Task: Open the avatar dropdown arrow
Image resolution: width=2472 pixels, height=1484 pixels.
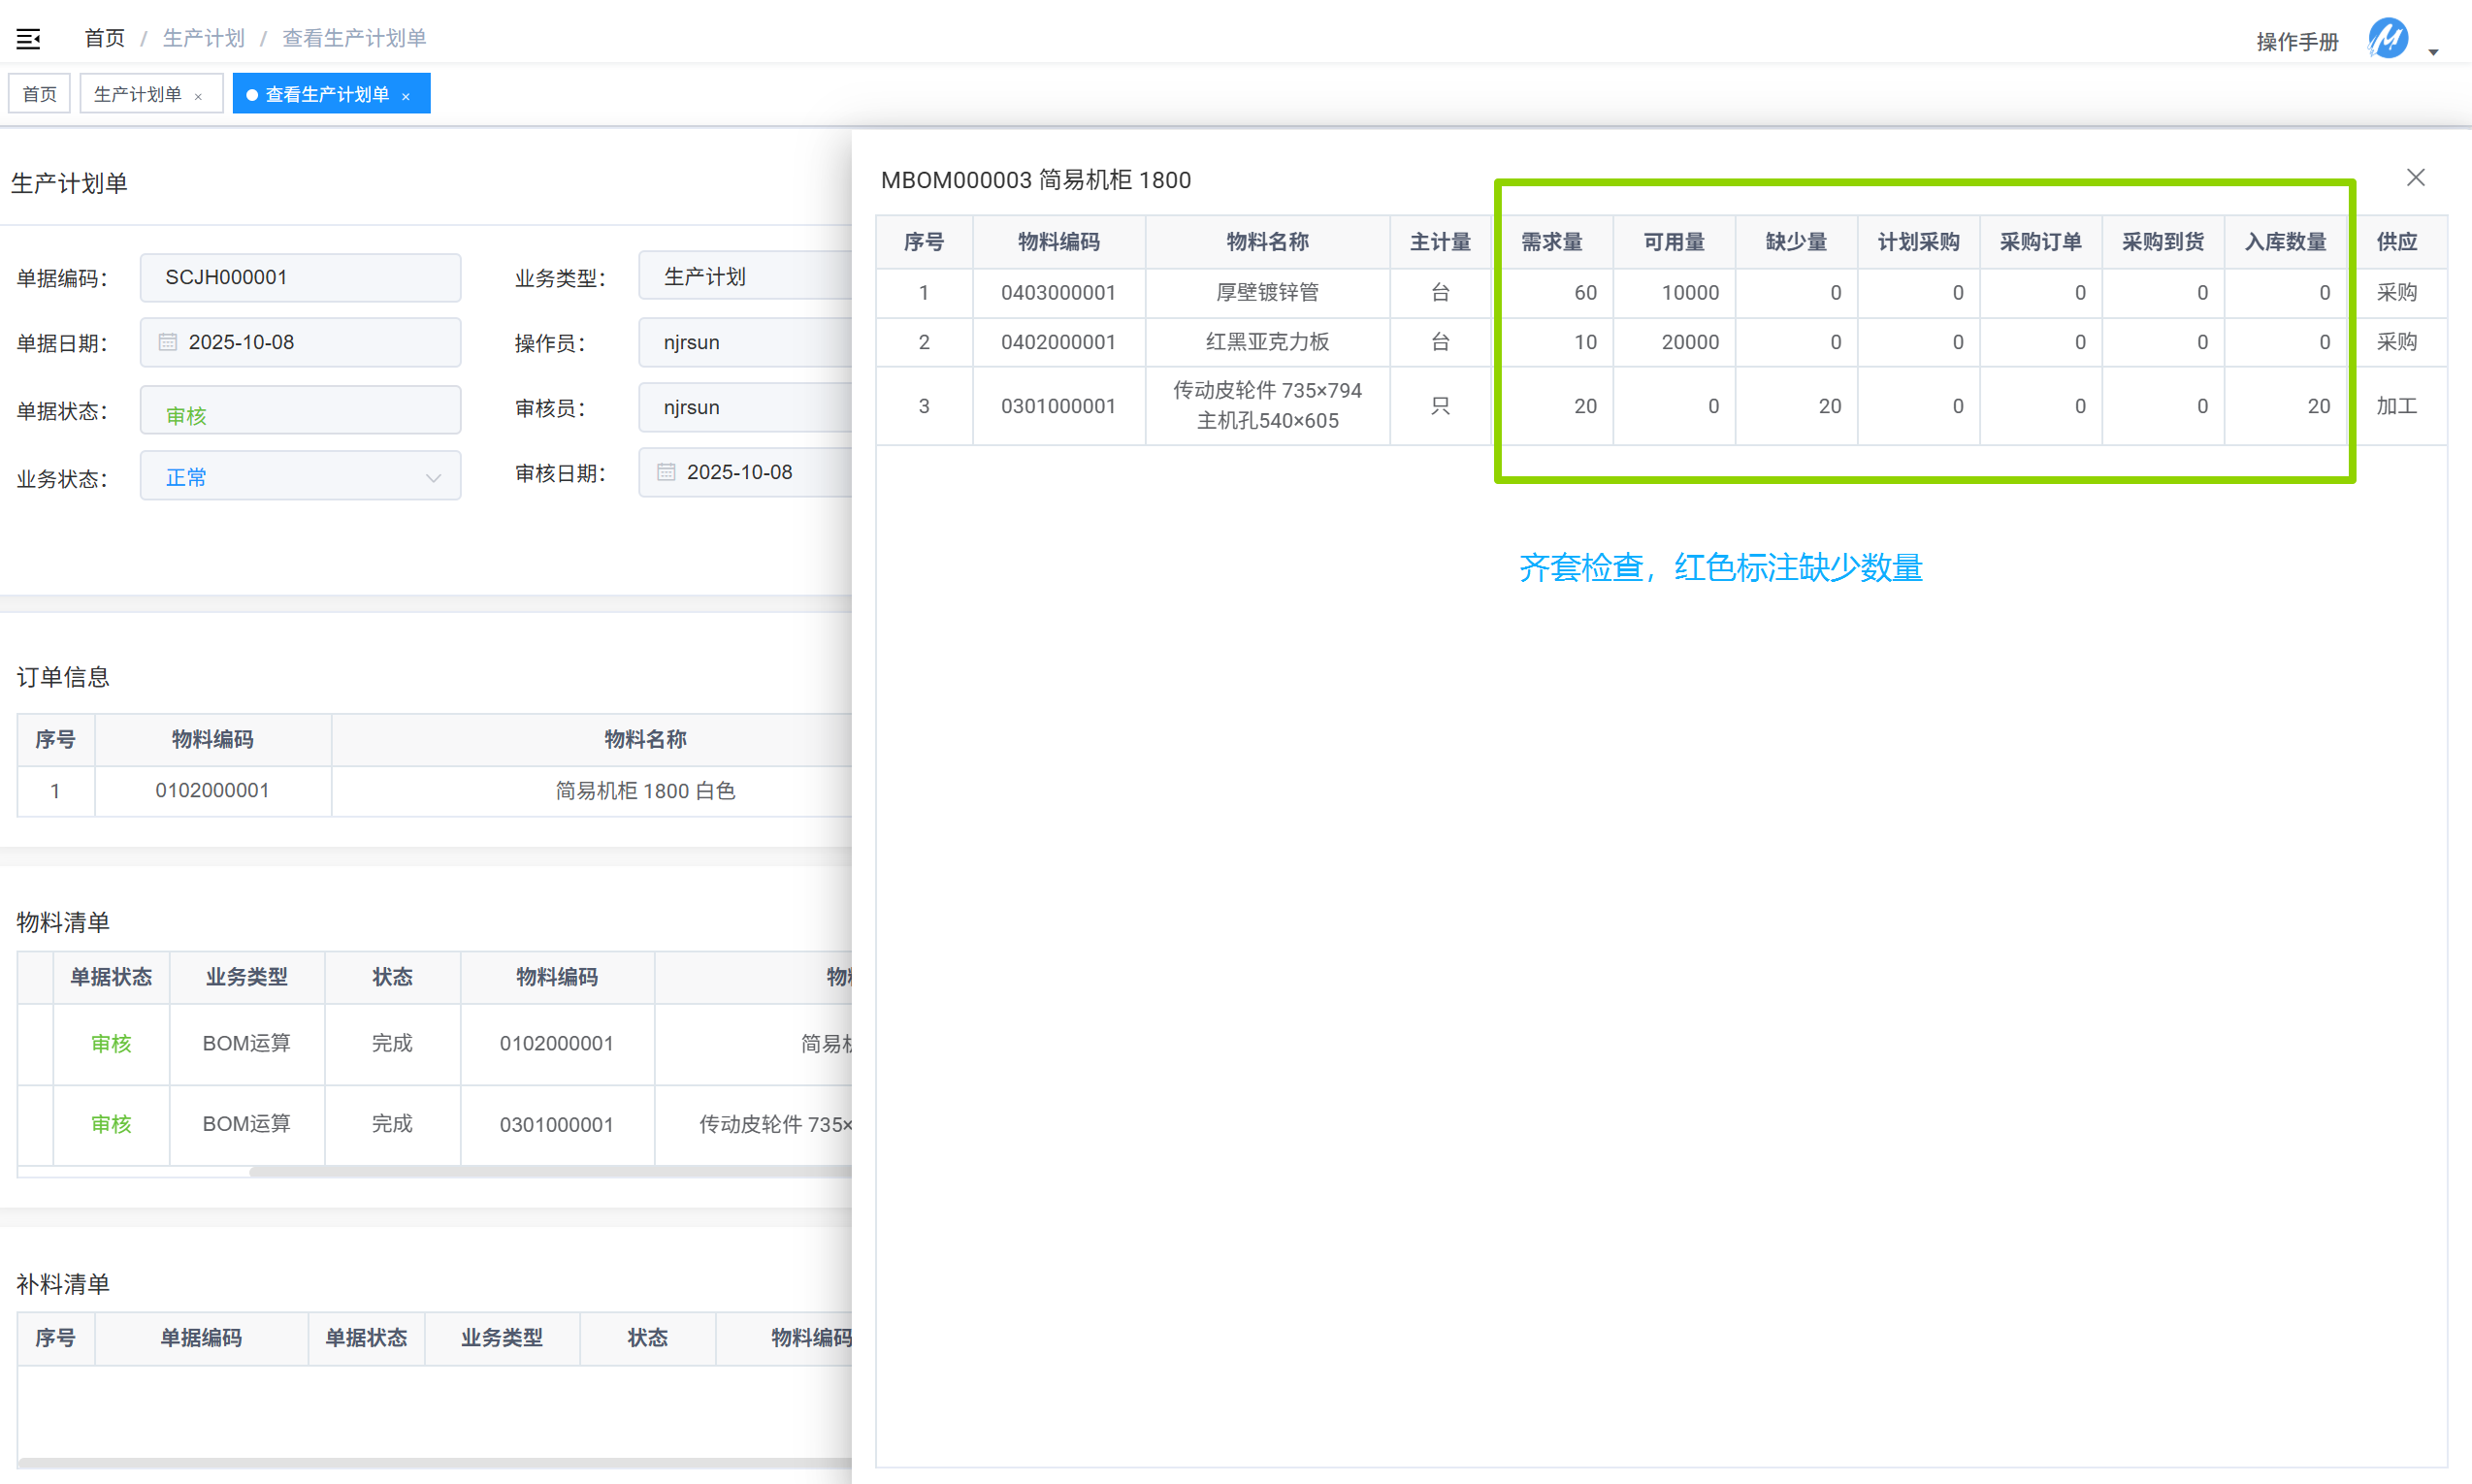Action: tap(2433, 52)
